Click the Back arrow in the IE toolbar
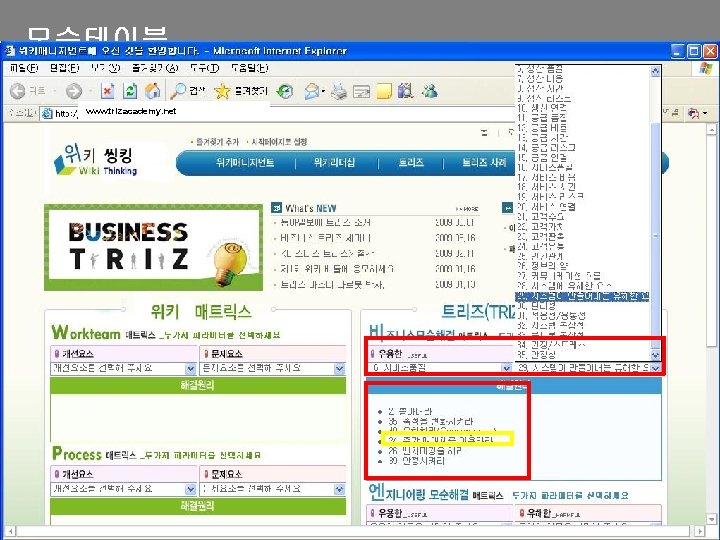Viewport: 720px width, 540px height. click(x=17, y=91)
